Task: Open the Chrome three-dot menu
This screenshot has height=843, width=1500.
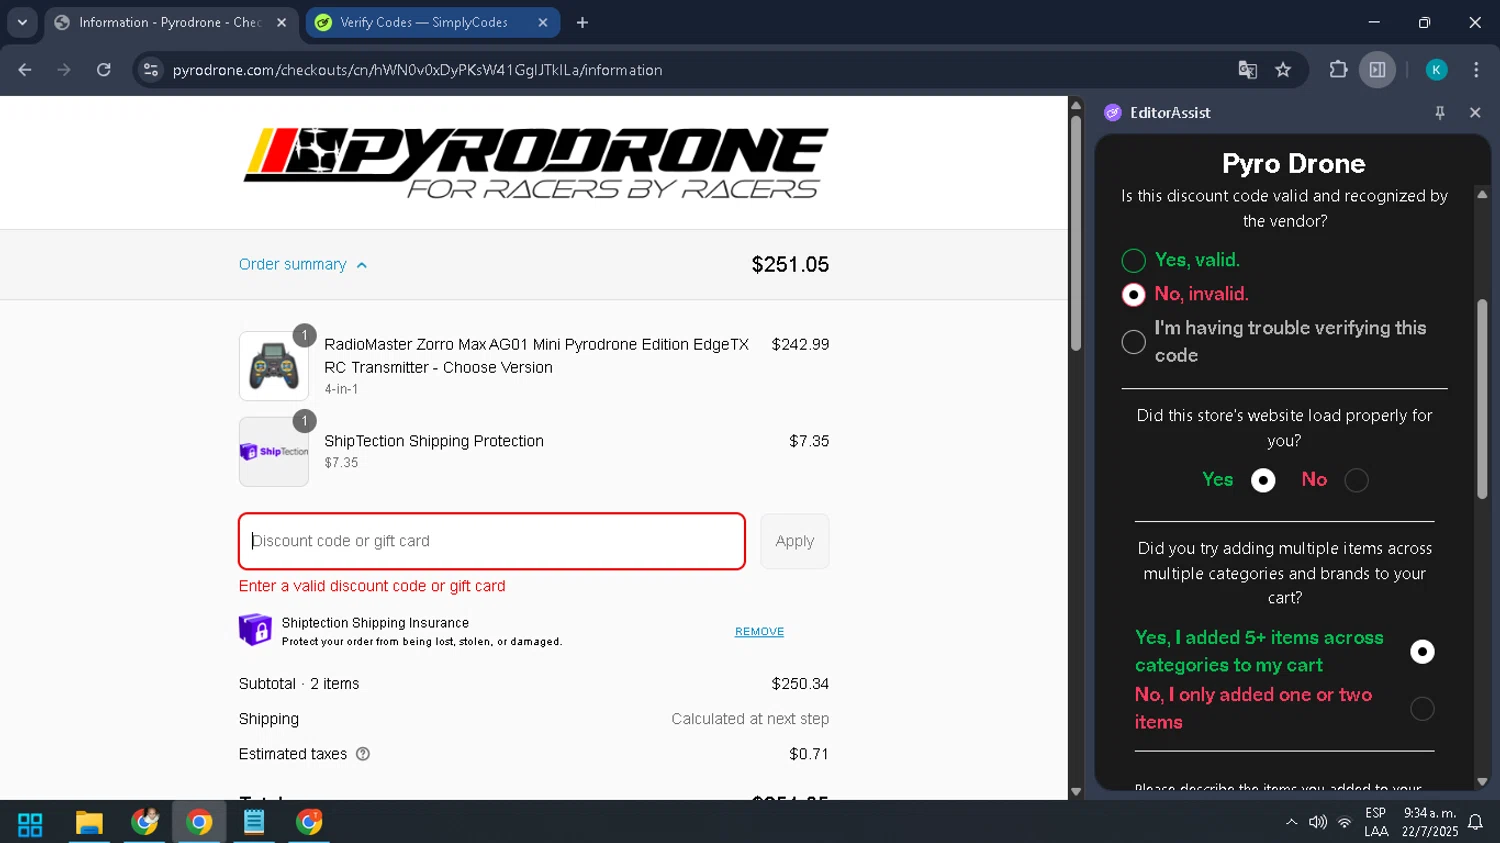Action: [x=1476, y=70]
